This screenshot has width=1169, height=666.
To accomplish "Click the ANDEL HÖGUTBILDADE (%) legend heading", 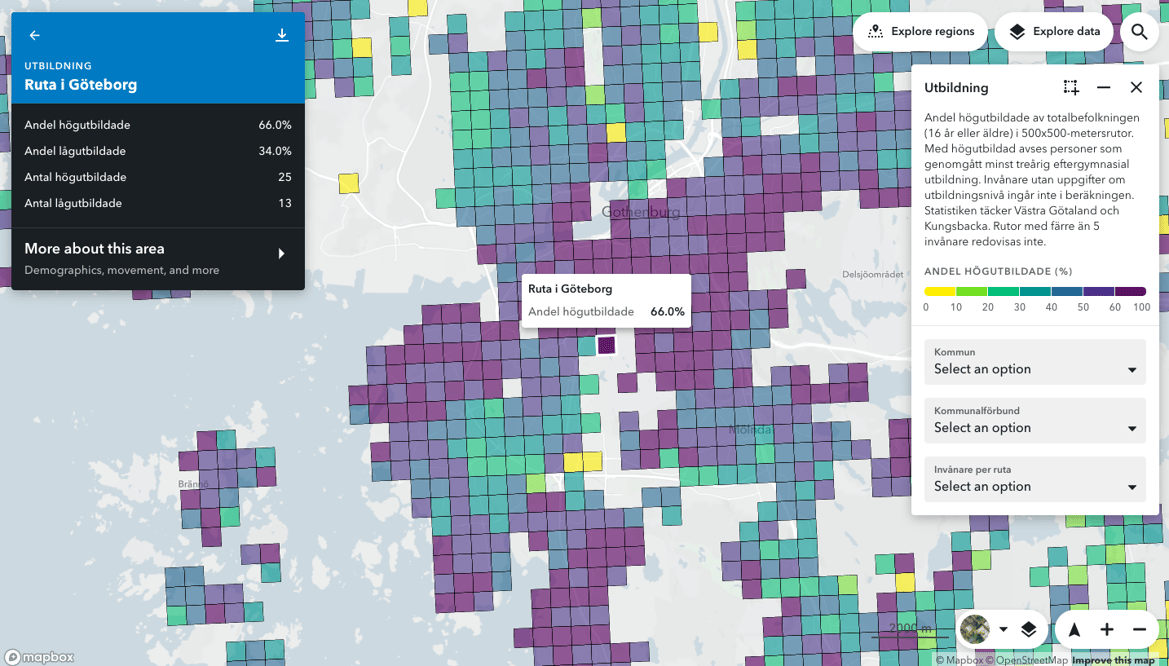I will tap(998, 271).
